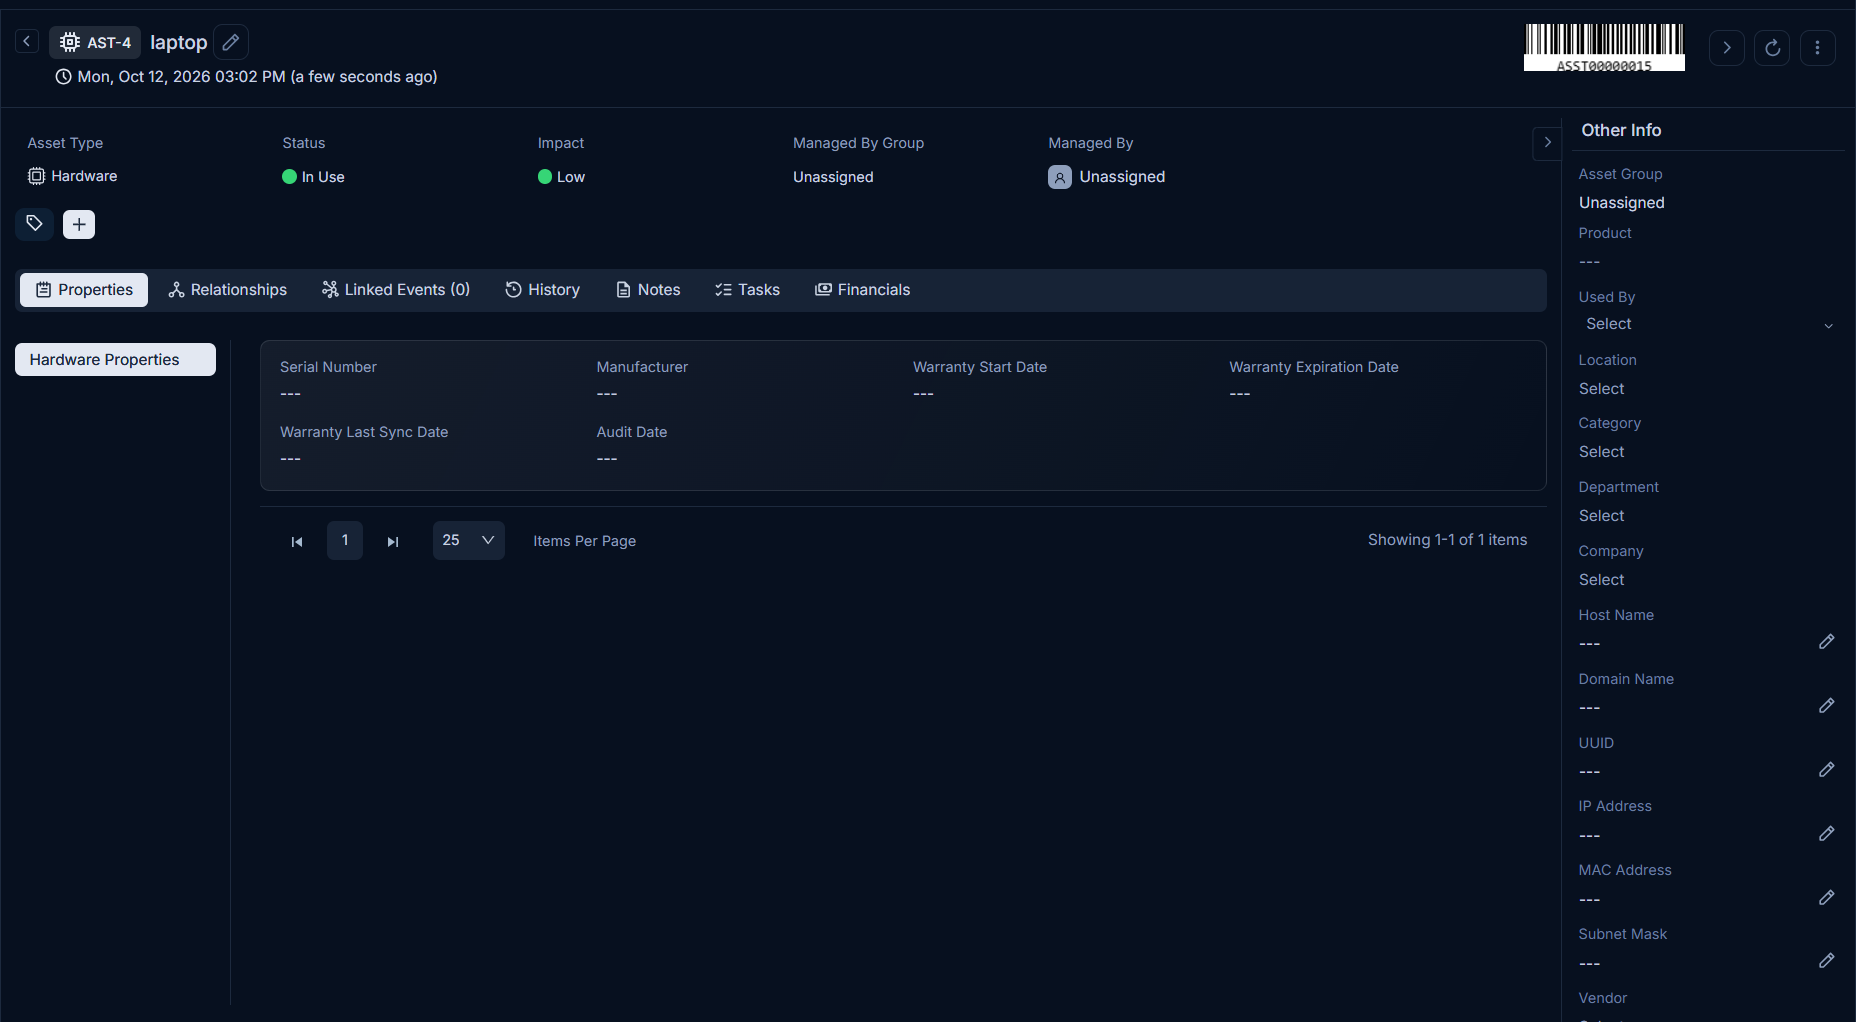Image resolution: width=1856 pixels, height=1022 pixels.
Task: Click the AST-4 asset ID badge
Action: coord(96,42)
